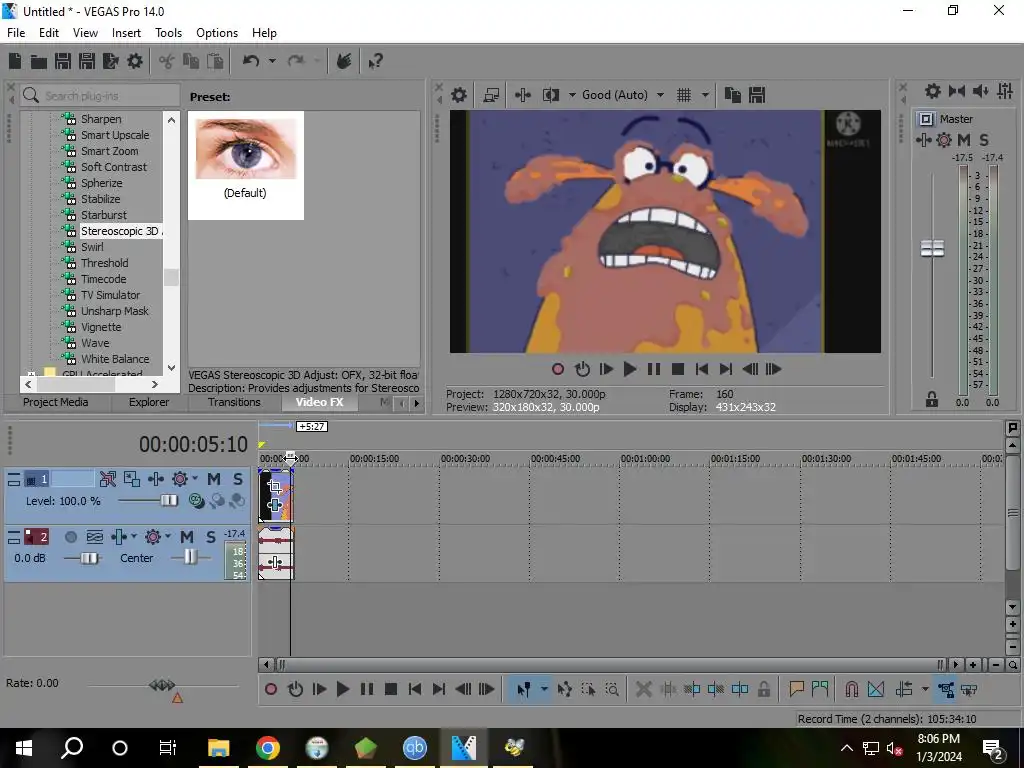This screenshot has width=1024, height=768.
Task: Open the overlays grid dropdown arrow
Action: click(x=705, y=95)
